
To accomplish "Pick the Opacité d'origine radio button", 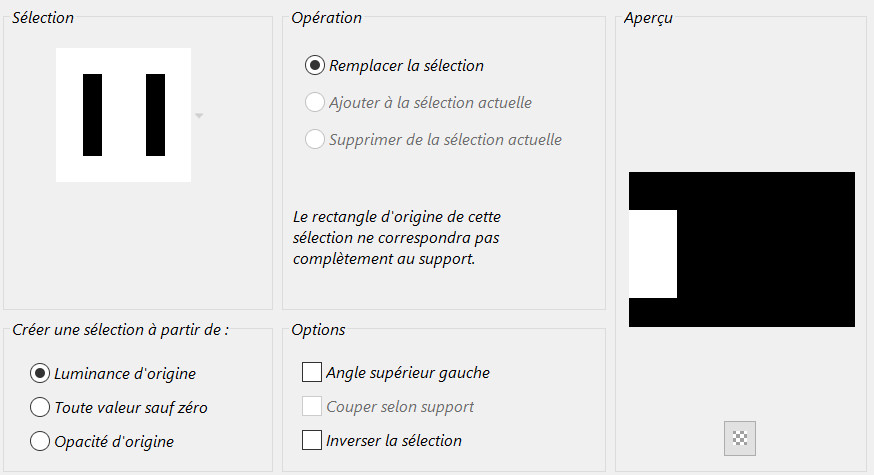I will [x=41, y=440].
